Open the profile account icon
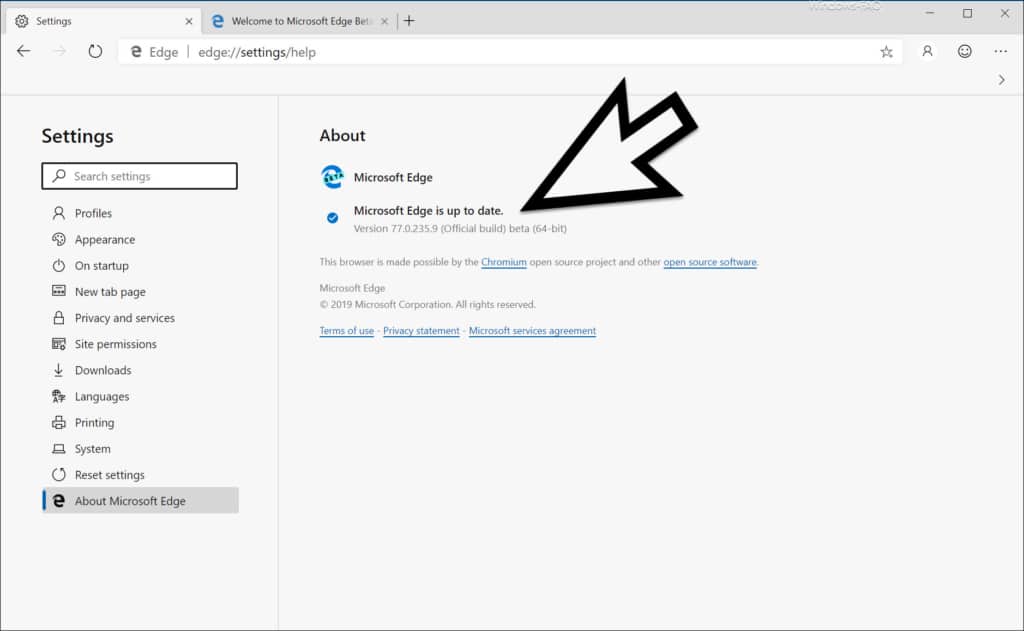The image size is (1024, 631). pyautogui.click(x=926, y=51)
